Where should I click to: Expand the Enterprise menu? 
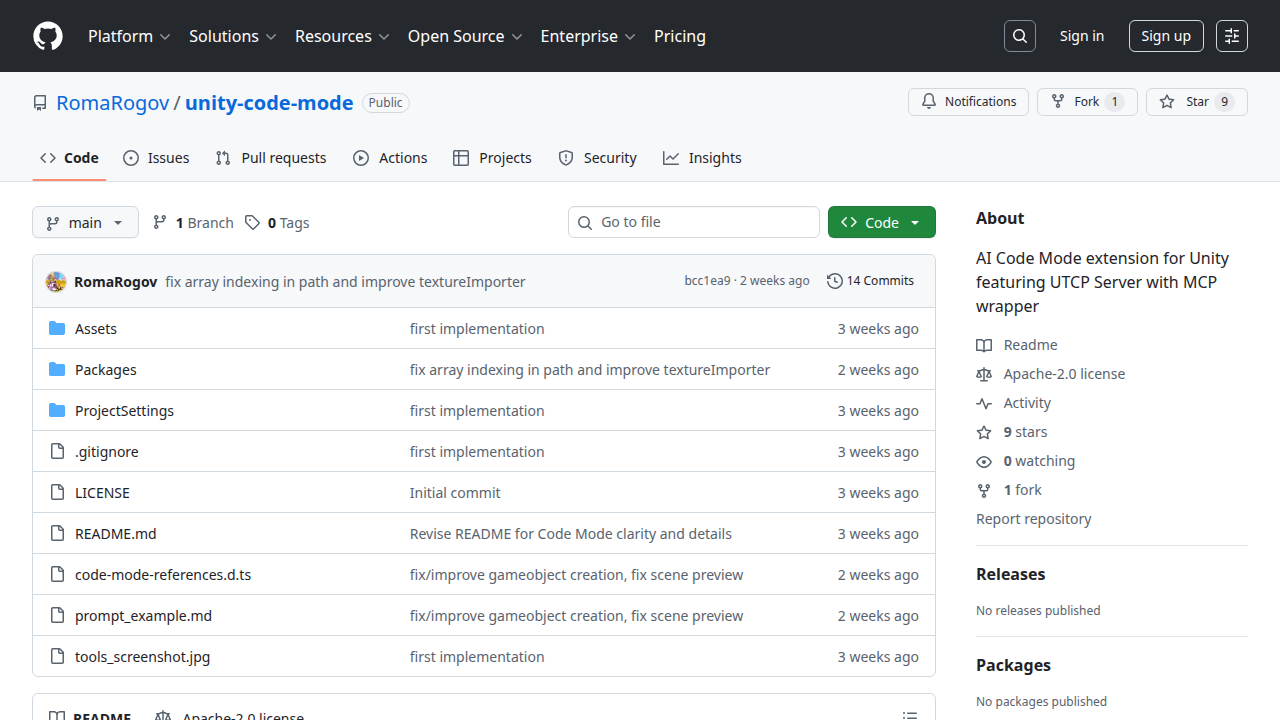[x=588, y=36]
